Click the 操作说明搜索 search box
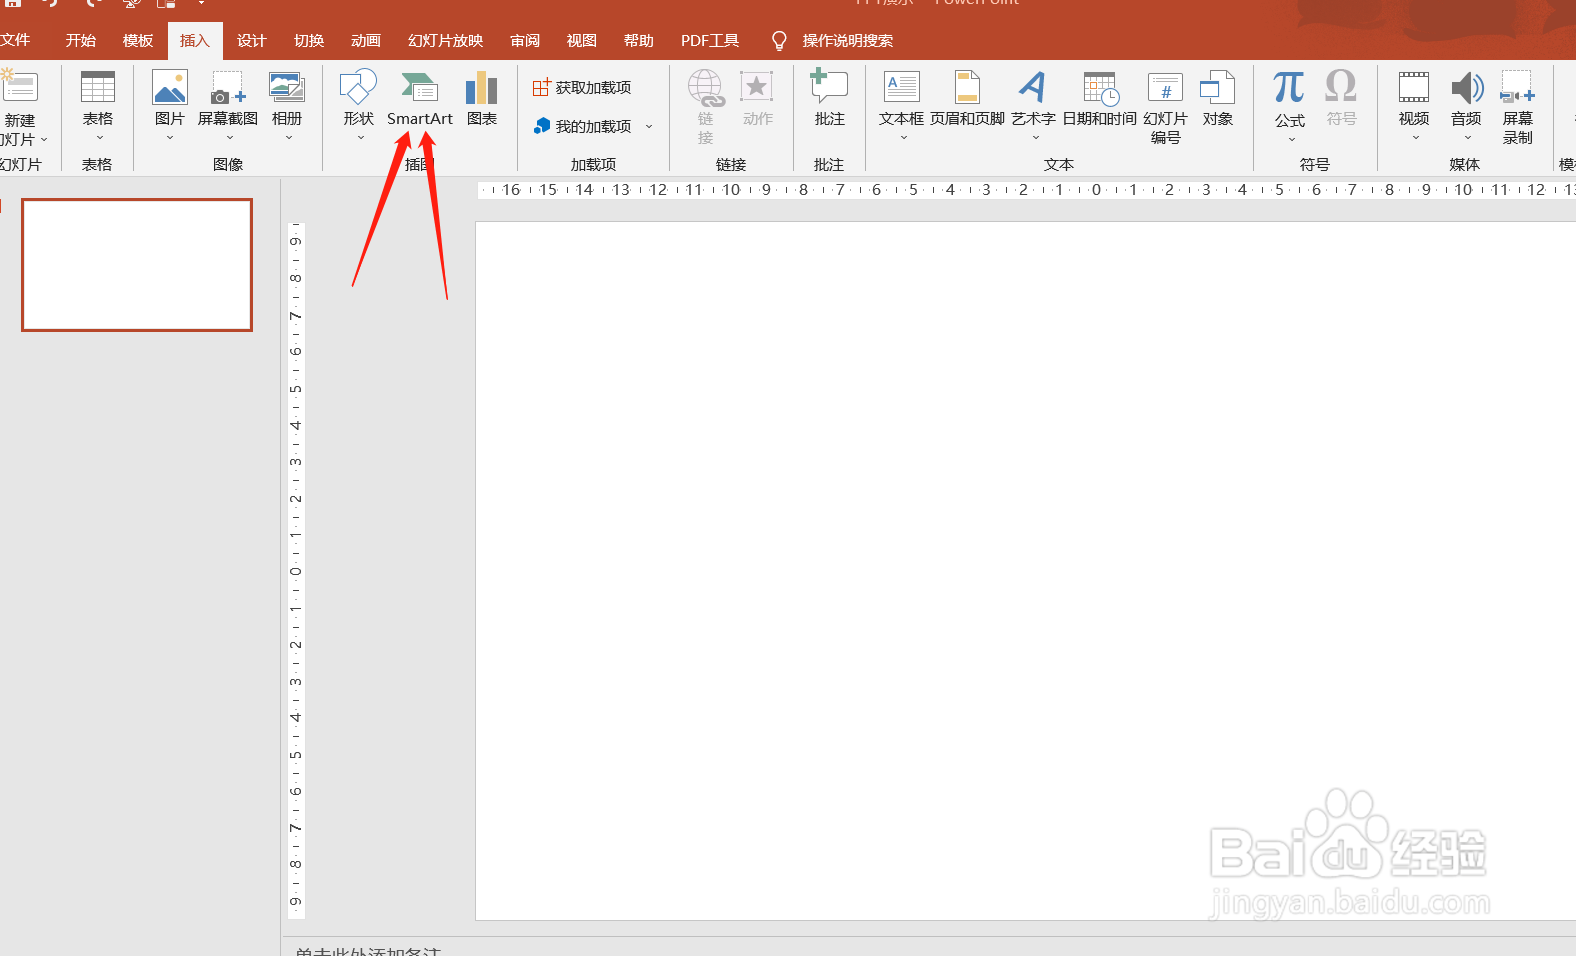This screenshot has width=1576, height=956. click(847, 40)
